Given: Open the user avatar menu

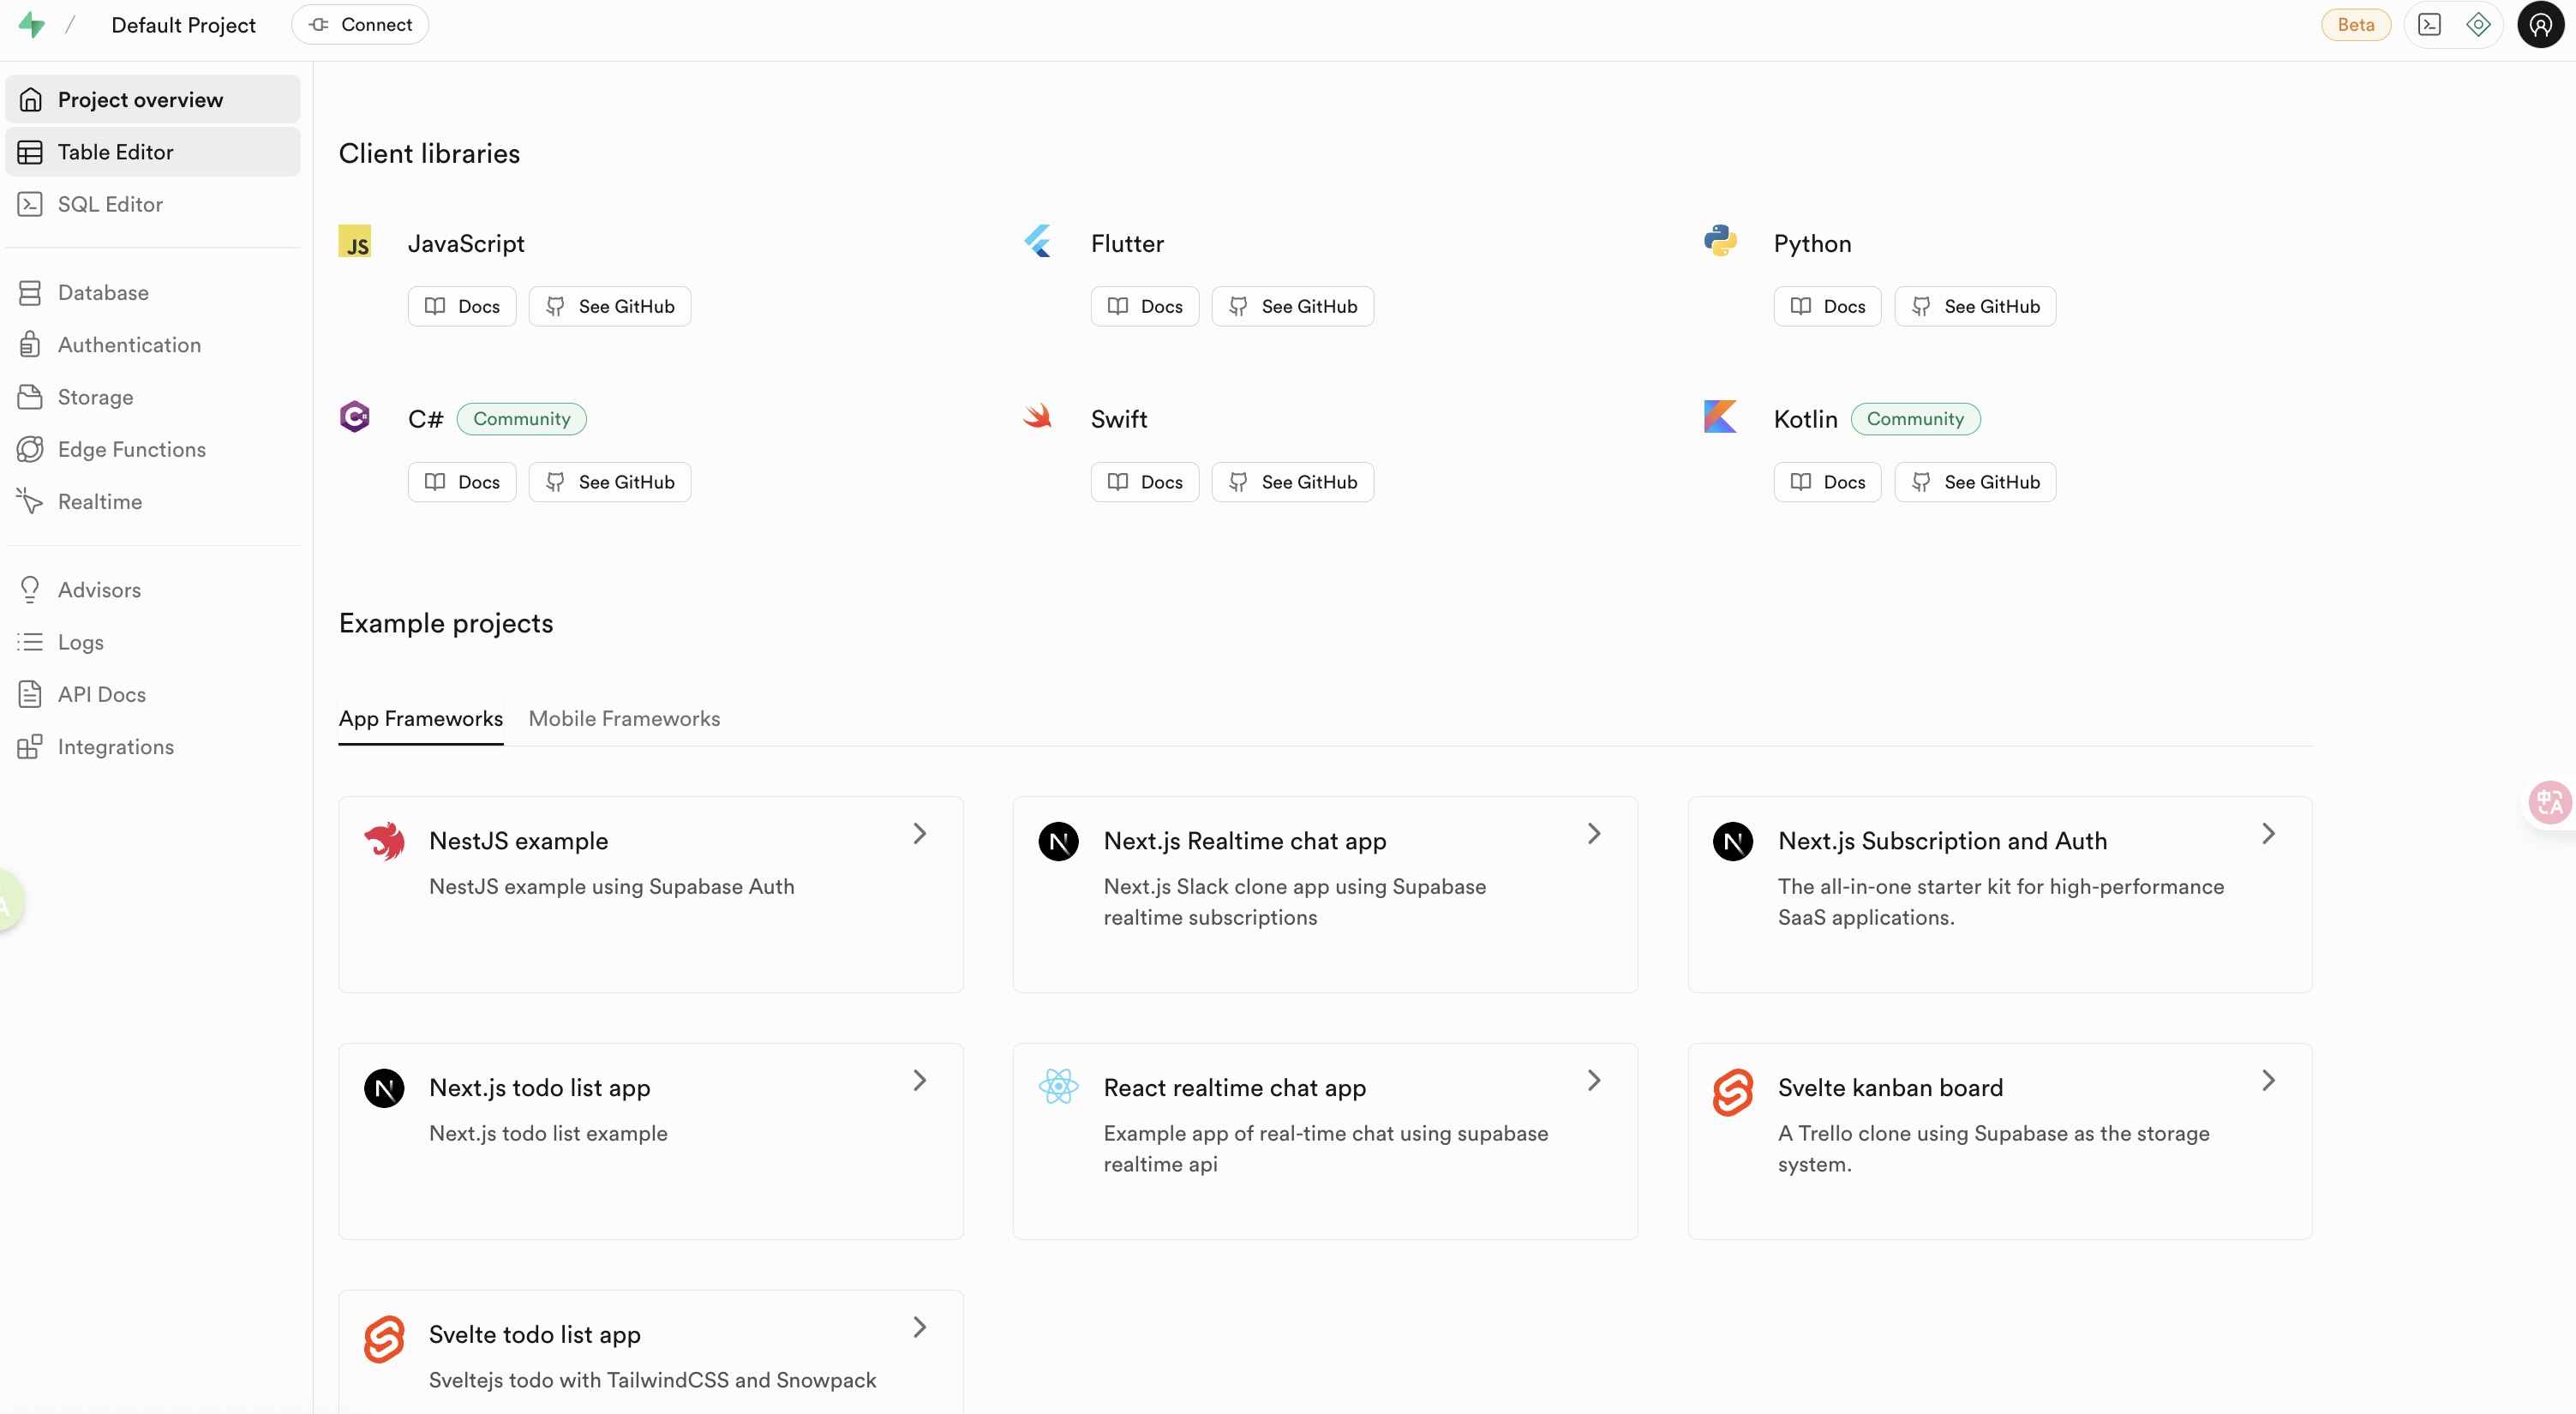Looking at the screenshot, I should point(2540,24).
